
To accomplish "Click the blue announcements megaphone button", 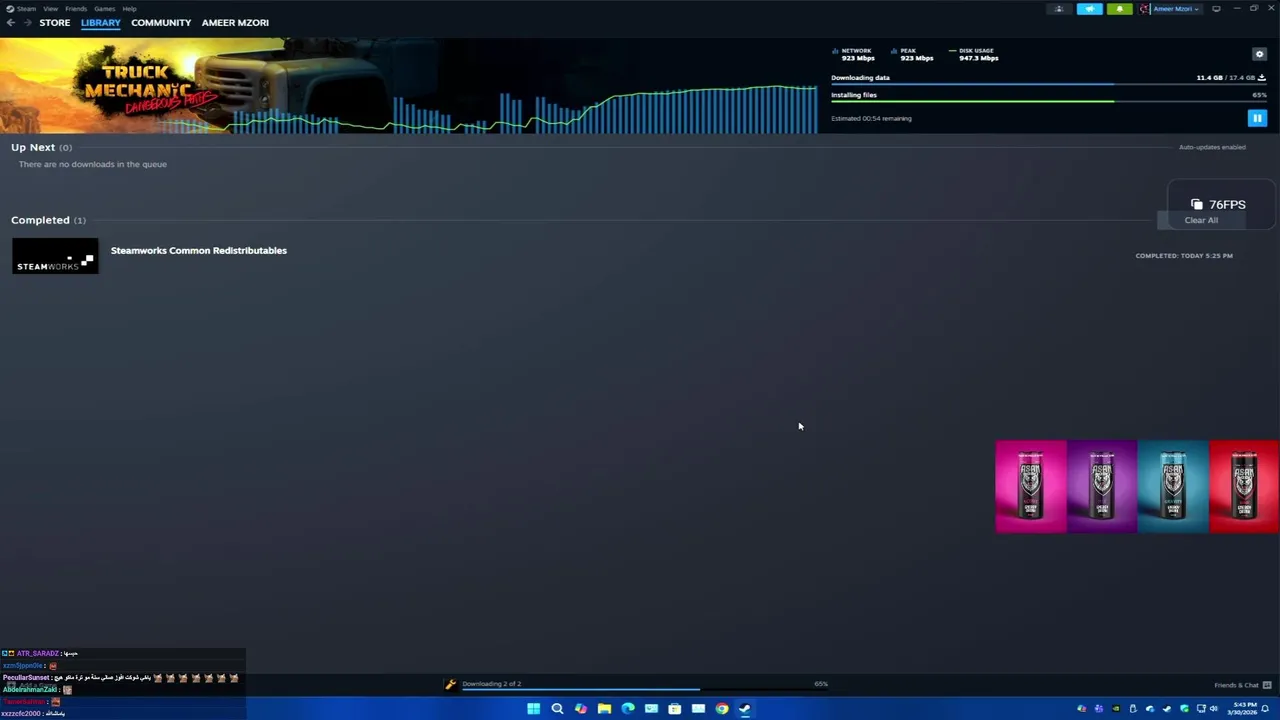I will 1090,9.
